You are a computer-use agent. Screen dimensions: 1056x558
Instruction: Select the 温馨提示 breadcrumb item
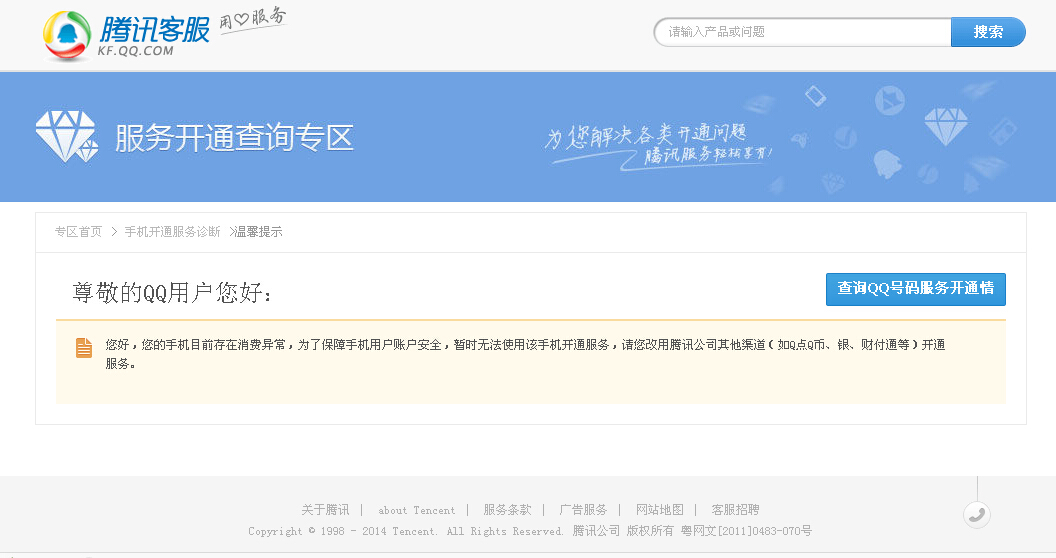pyautogui.click(x=259, y=232)
